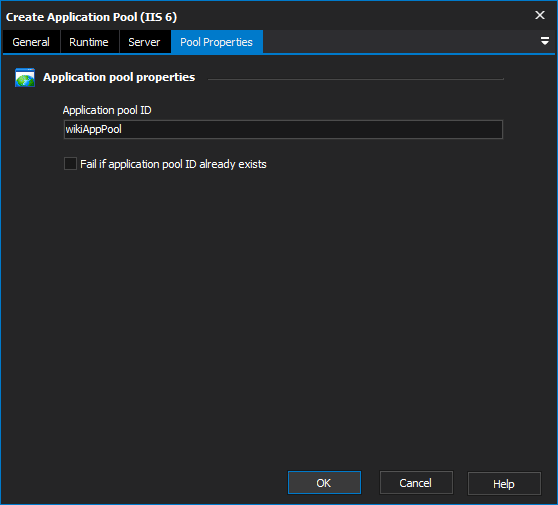Select the Pool Properties tab
Screen dimensions: 558x505
point(217,42)
